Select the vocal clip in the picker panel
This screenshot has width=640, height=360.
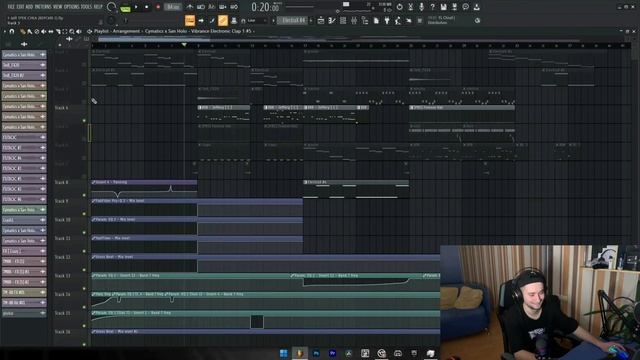click(24, 313)
